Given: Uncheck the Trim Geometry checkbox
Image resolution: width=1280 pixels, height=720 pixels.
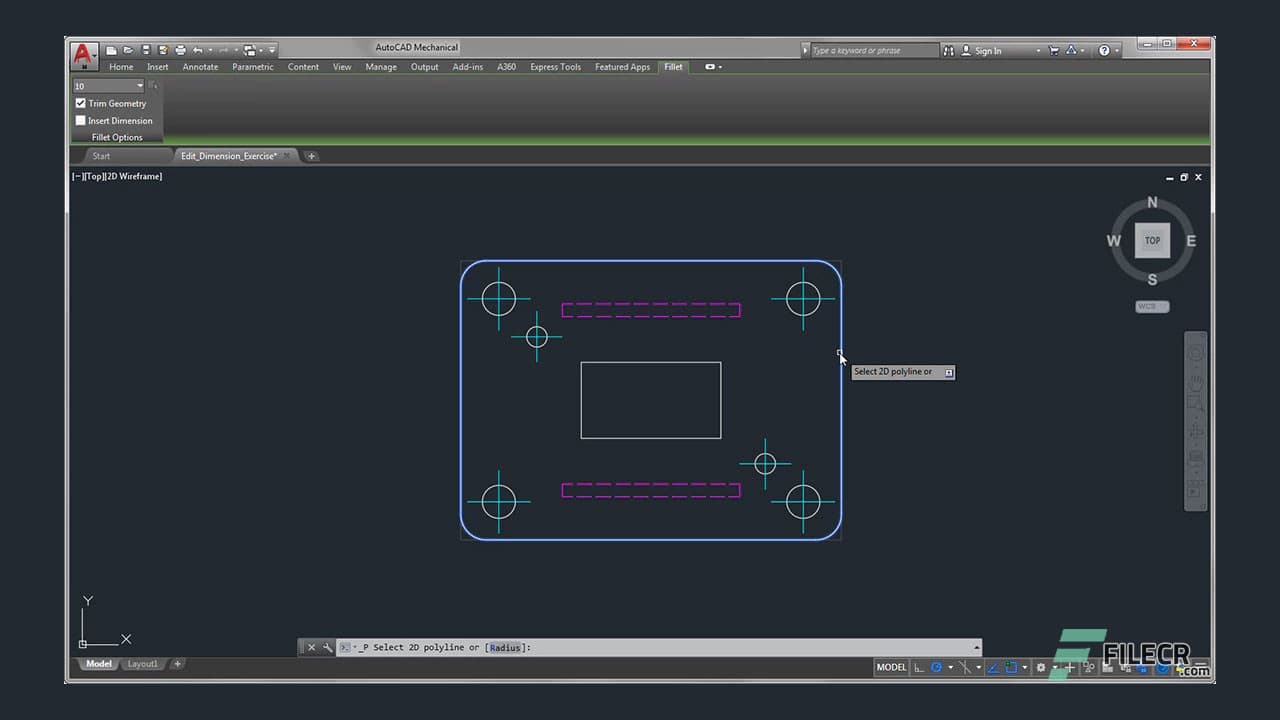Looking at the screenshot, I should tap(80, 103).
